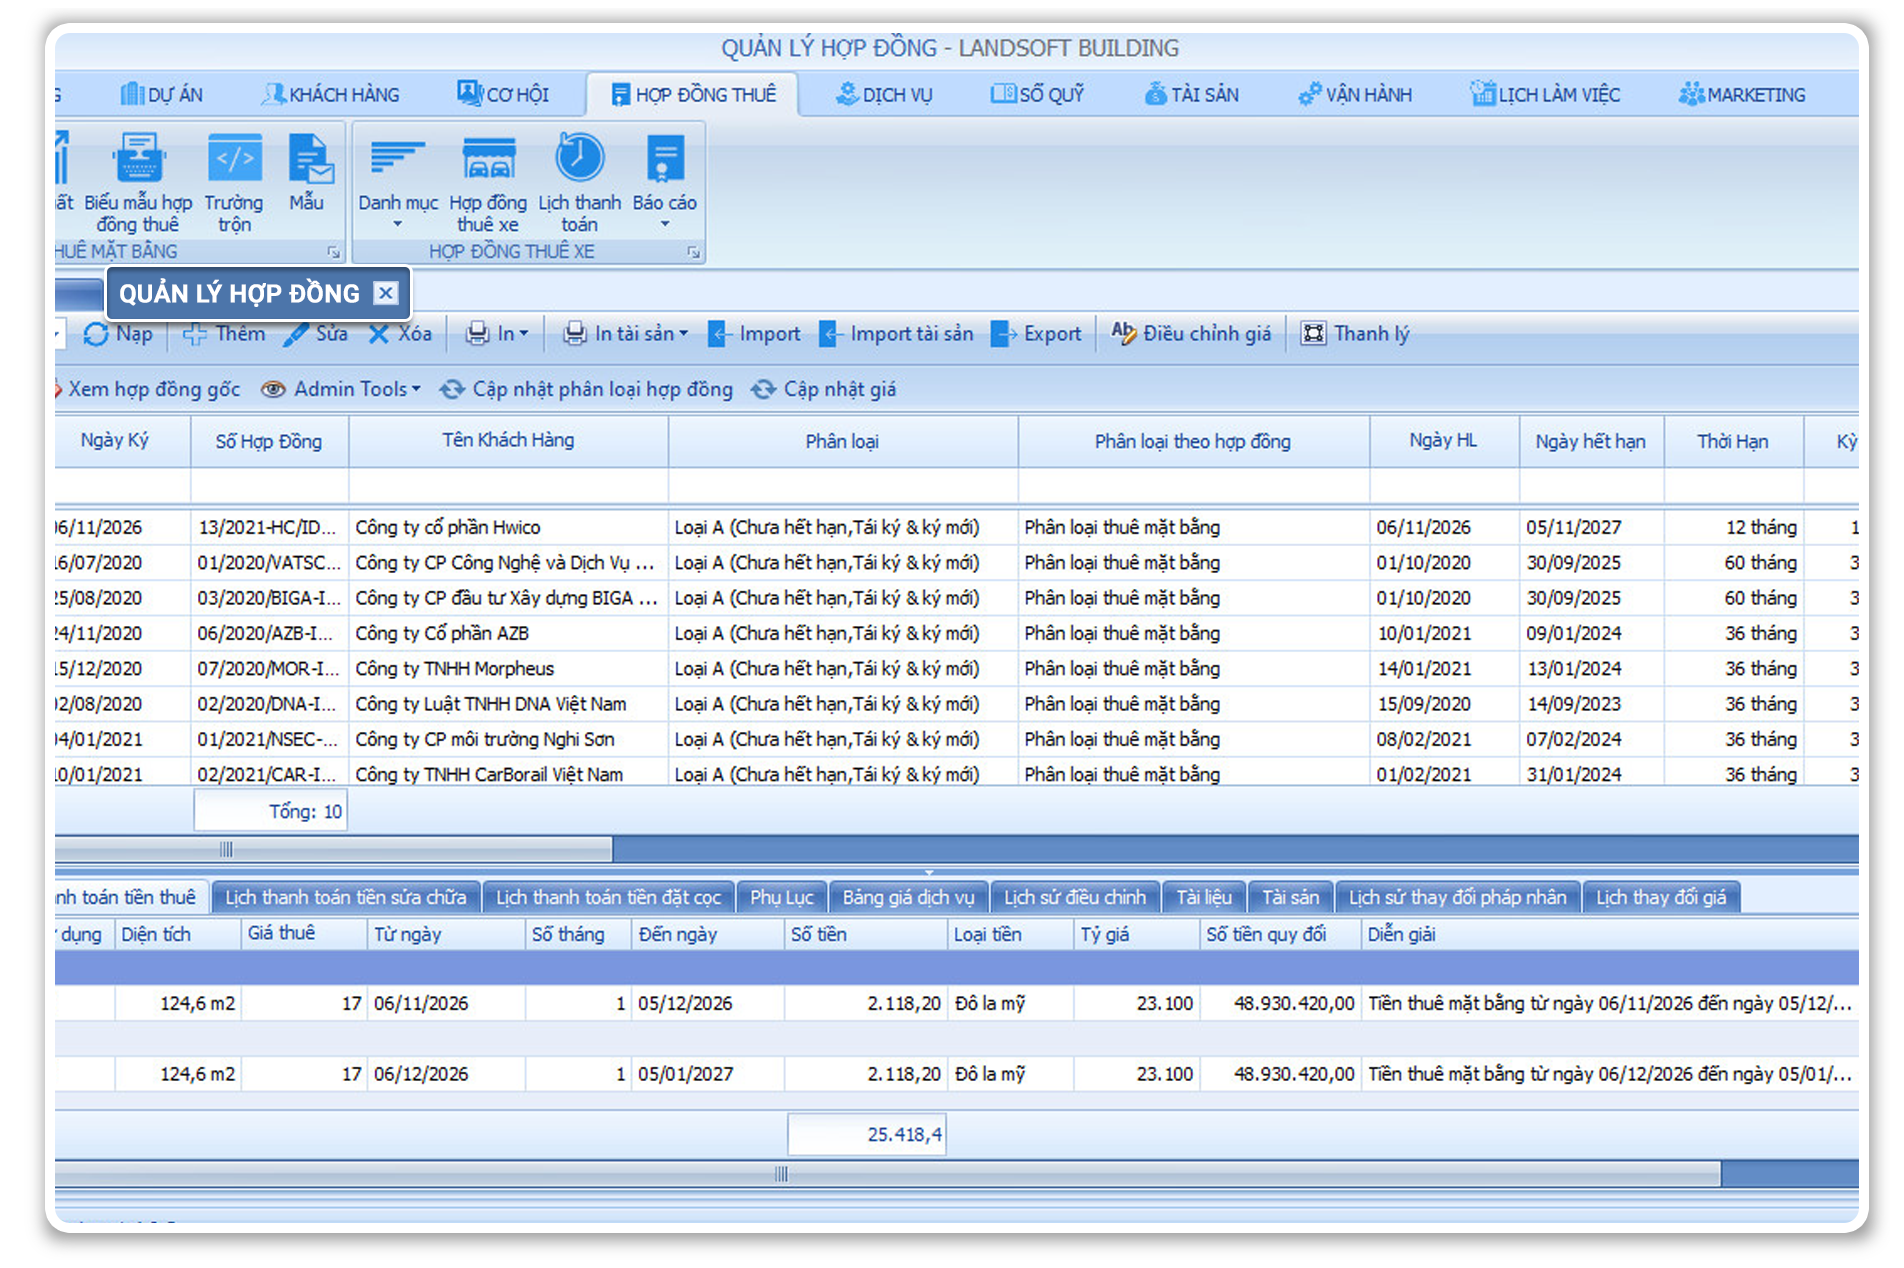
Task: Close the QUẢN LÝ HỢP ĐỒNG tab
Action: [386, 293]
